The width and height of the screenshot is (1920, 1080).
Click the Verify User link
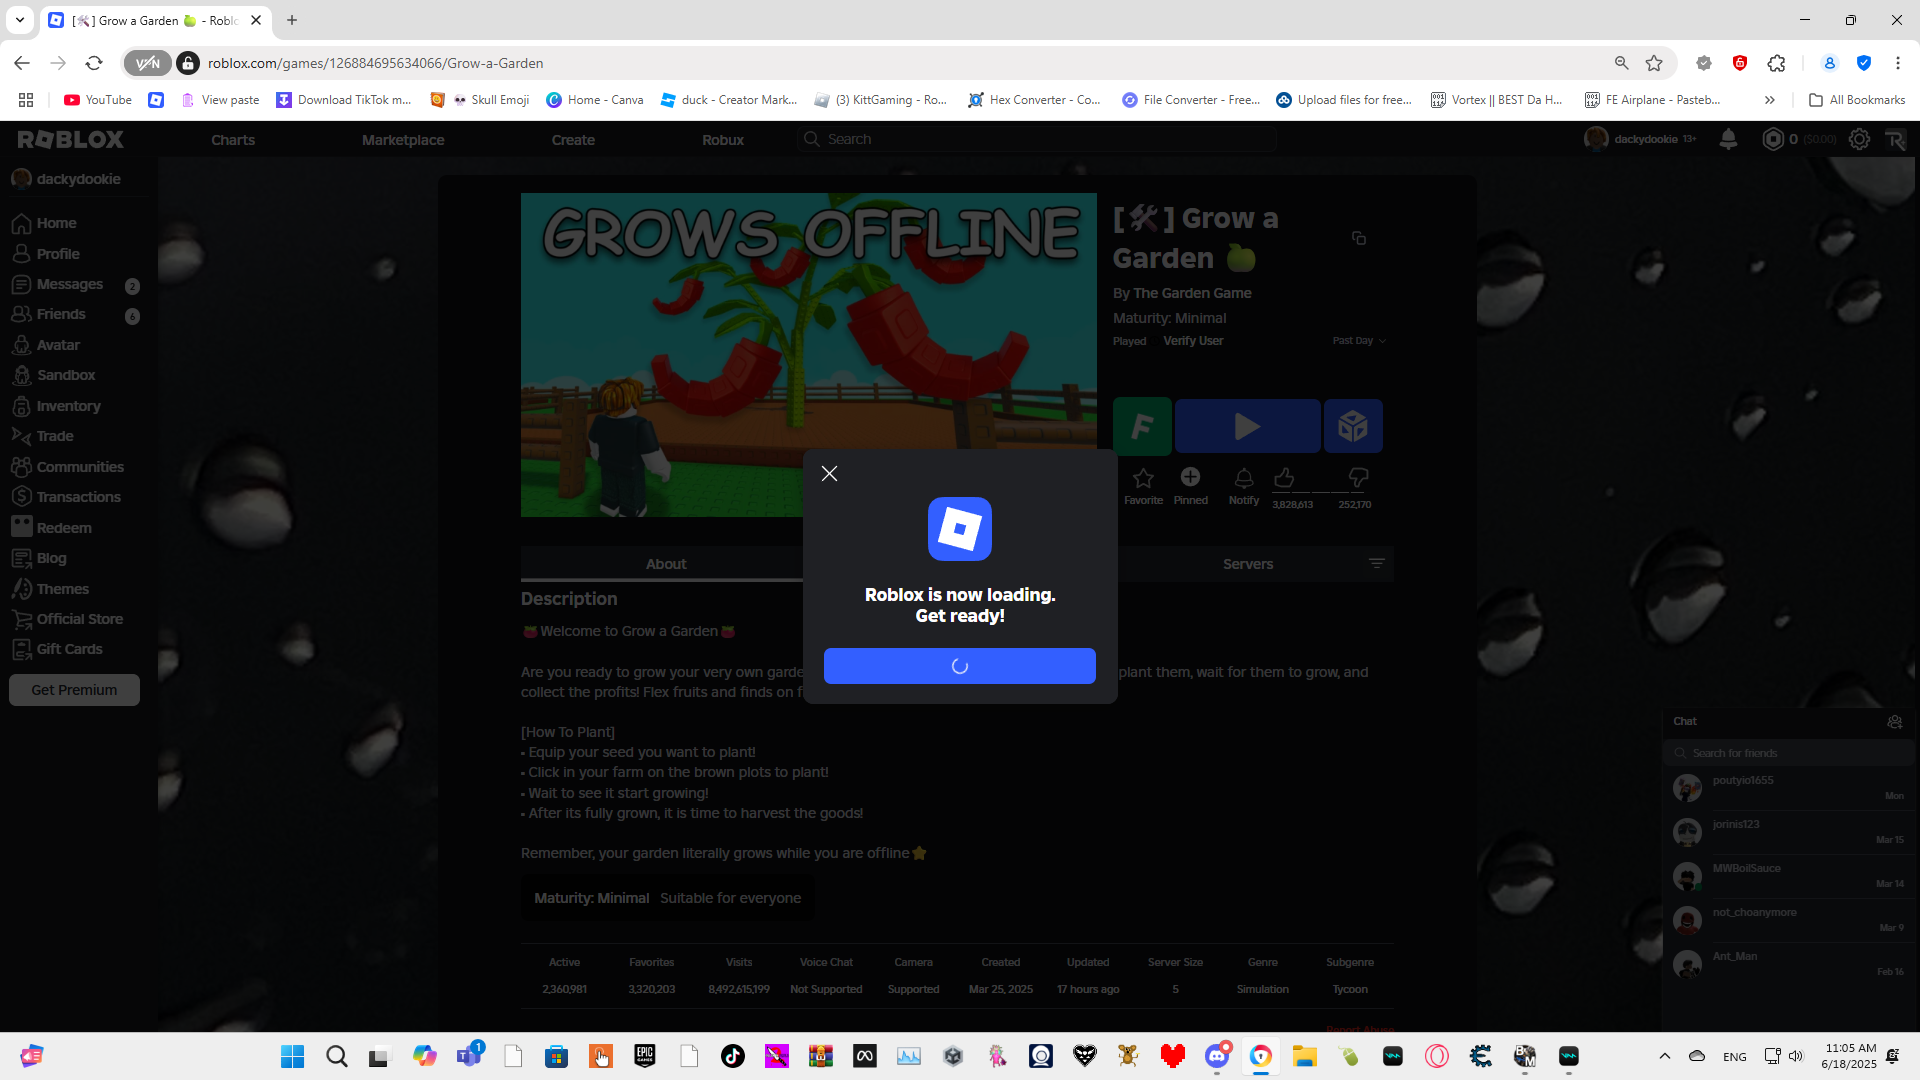pos(1193,341)
